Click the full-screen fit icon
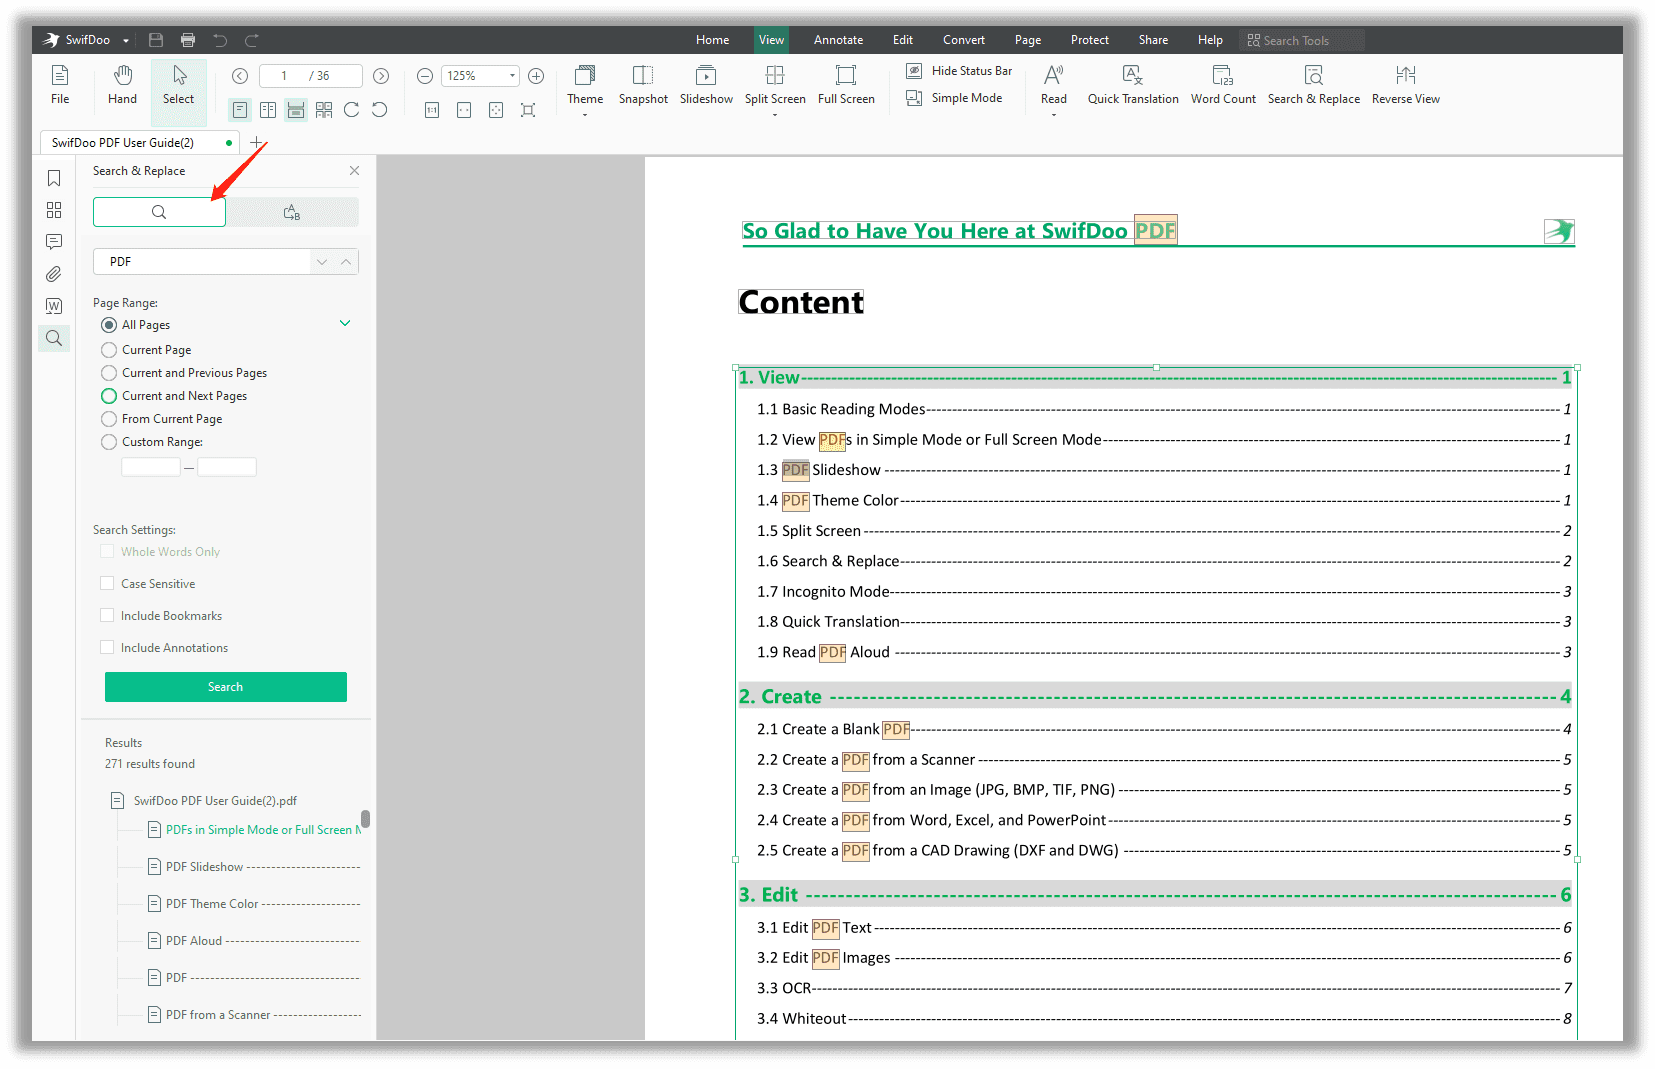Screen dimensions: 1655x1069 528,110
